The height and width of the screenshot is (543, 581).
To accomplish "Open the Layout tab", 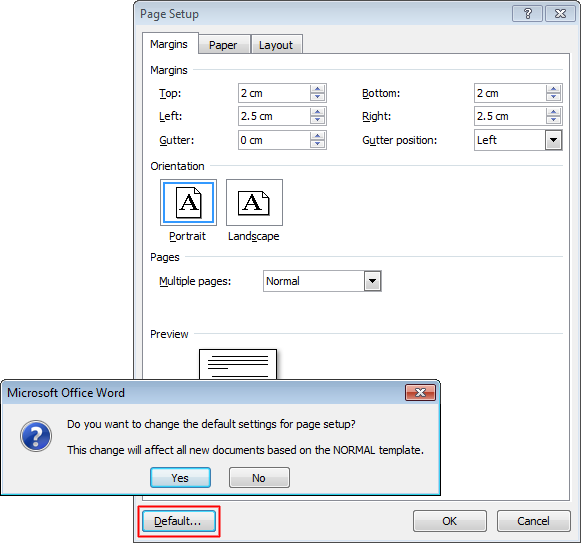I will coord(276,45).
